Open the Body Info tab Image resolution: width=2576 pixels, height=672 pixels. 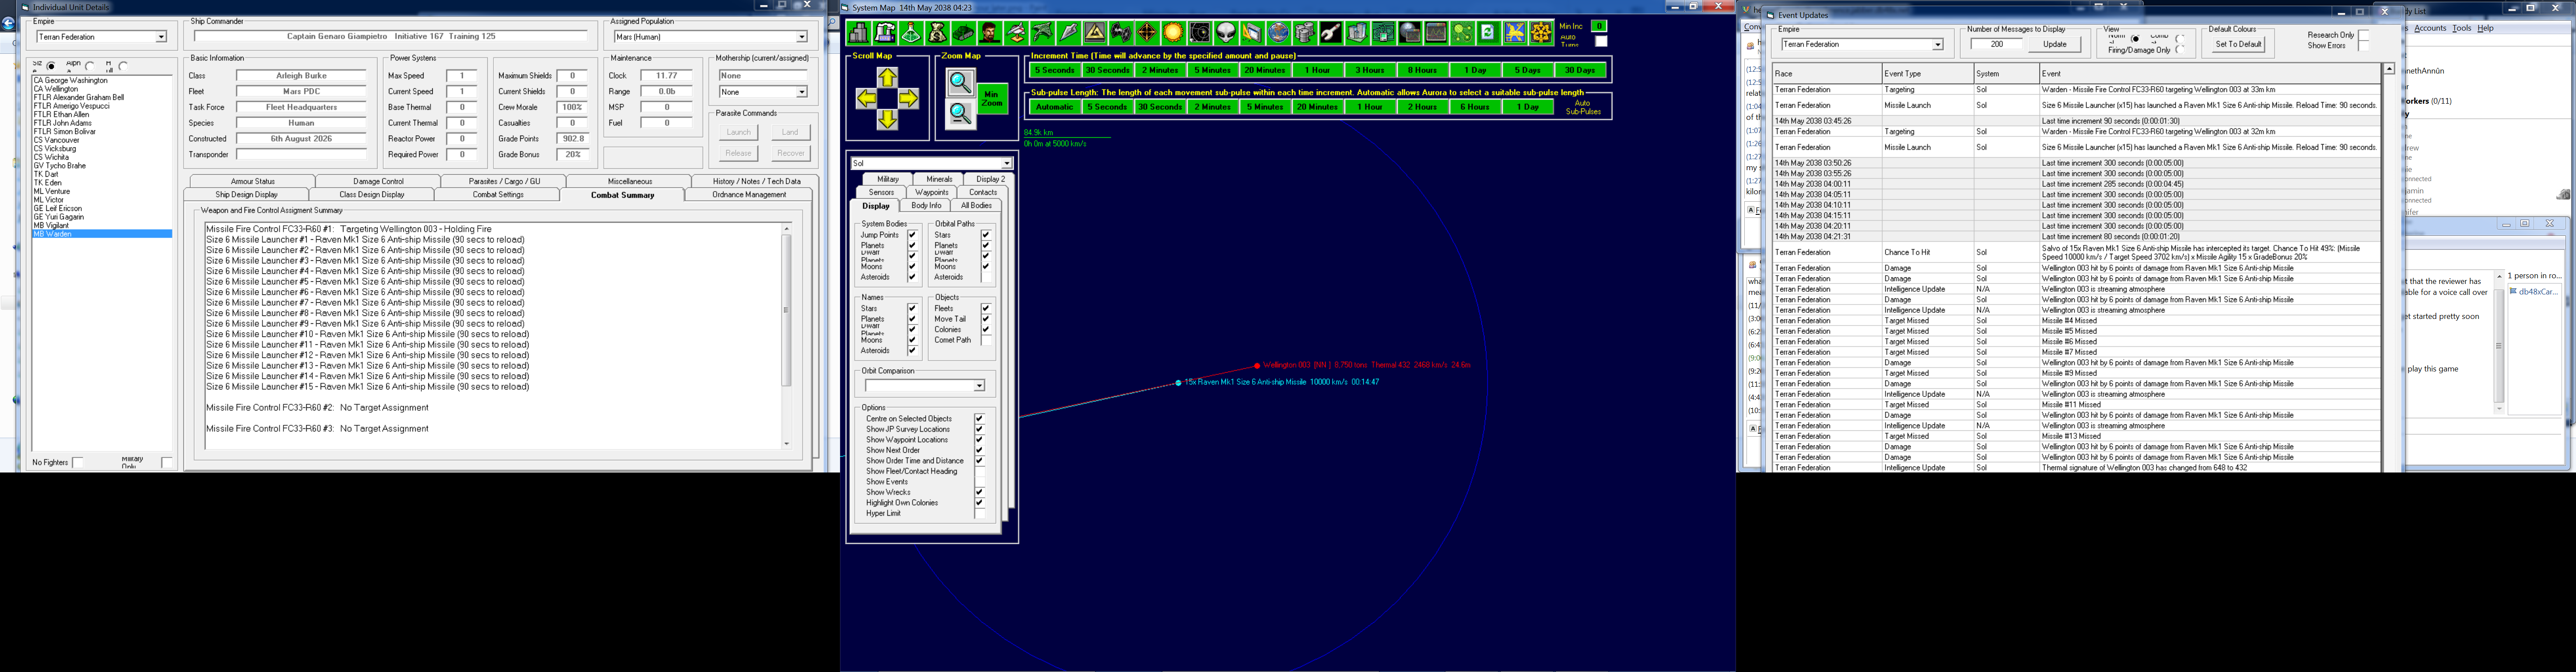tap(926, 205)
